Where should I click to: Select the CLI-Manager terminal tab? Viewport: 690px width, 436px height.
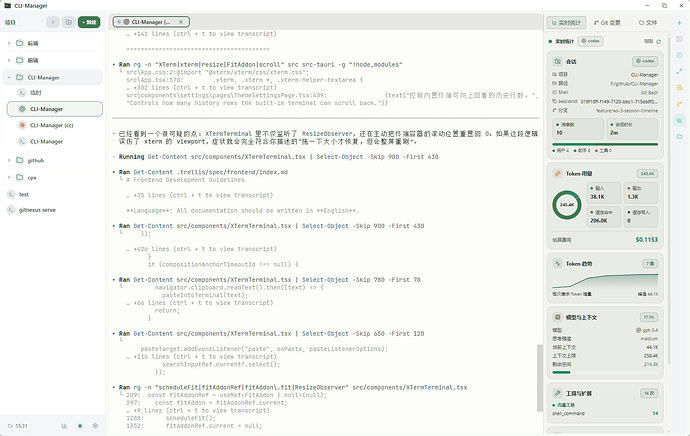151,22
